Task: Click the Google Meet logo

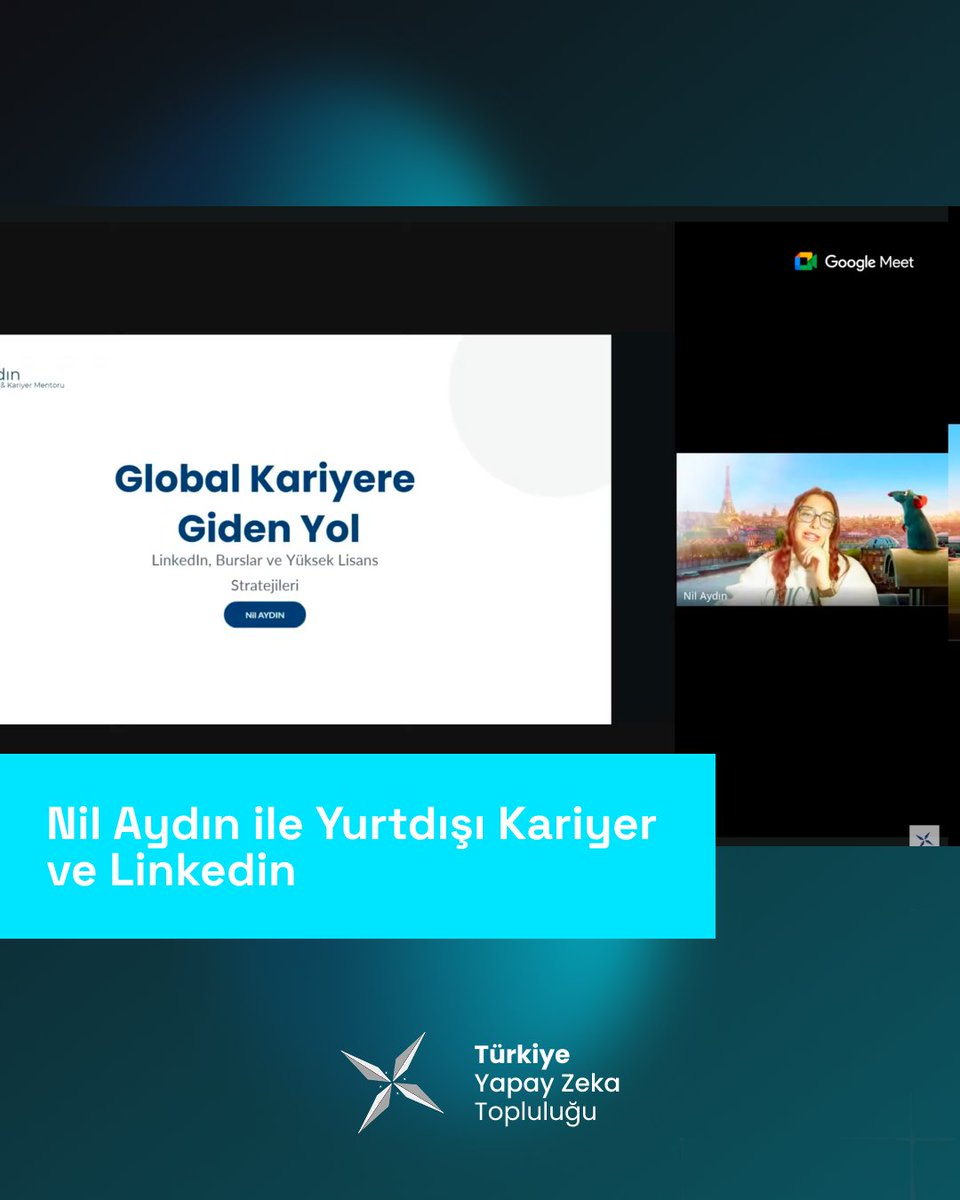Action: 854,262
